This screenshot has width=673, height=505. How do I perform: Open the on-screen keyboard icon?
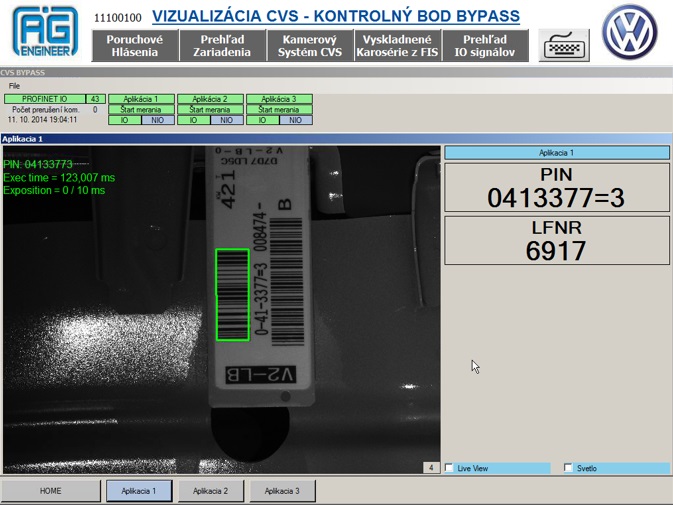pyautogui.click(x=564, y=45)
